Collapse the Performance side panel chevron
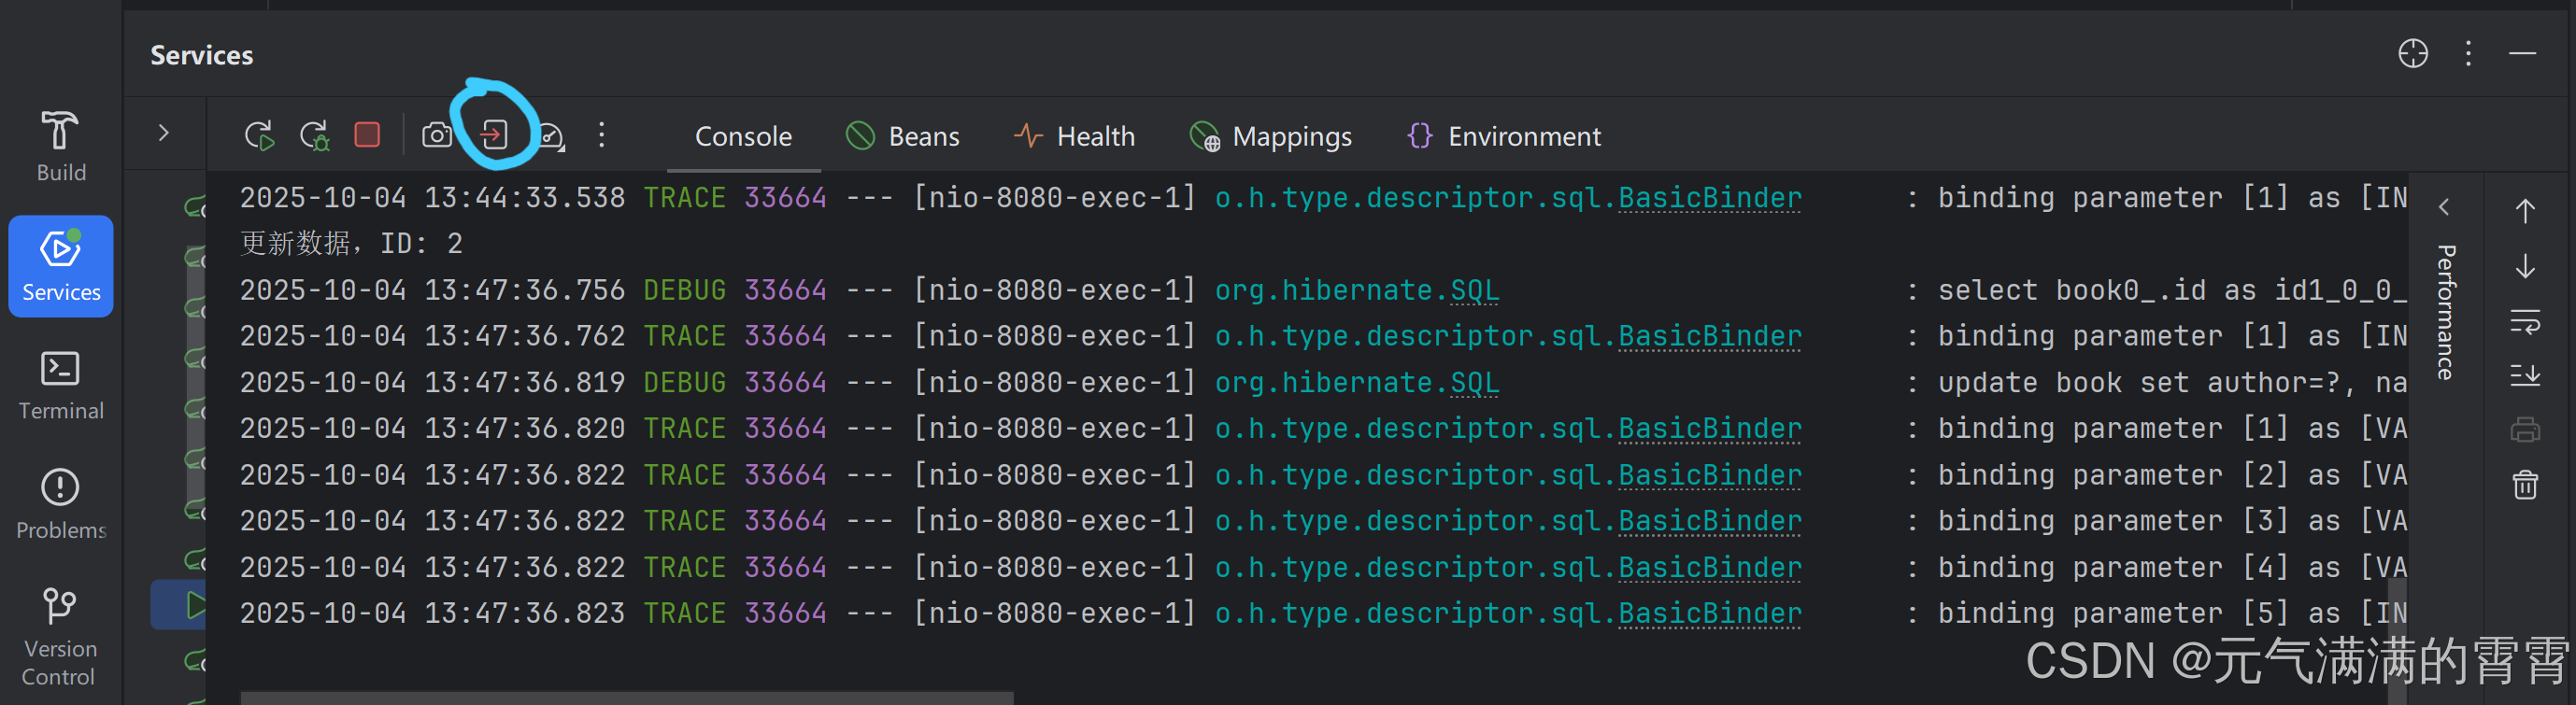 2444,207
